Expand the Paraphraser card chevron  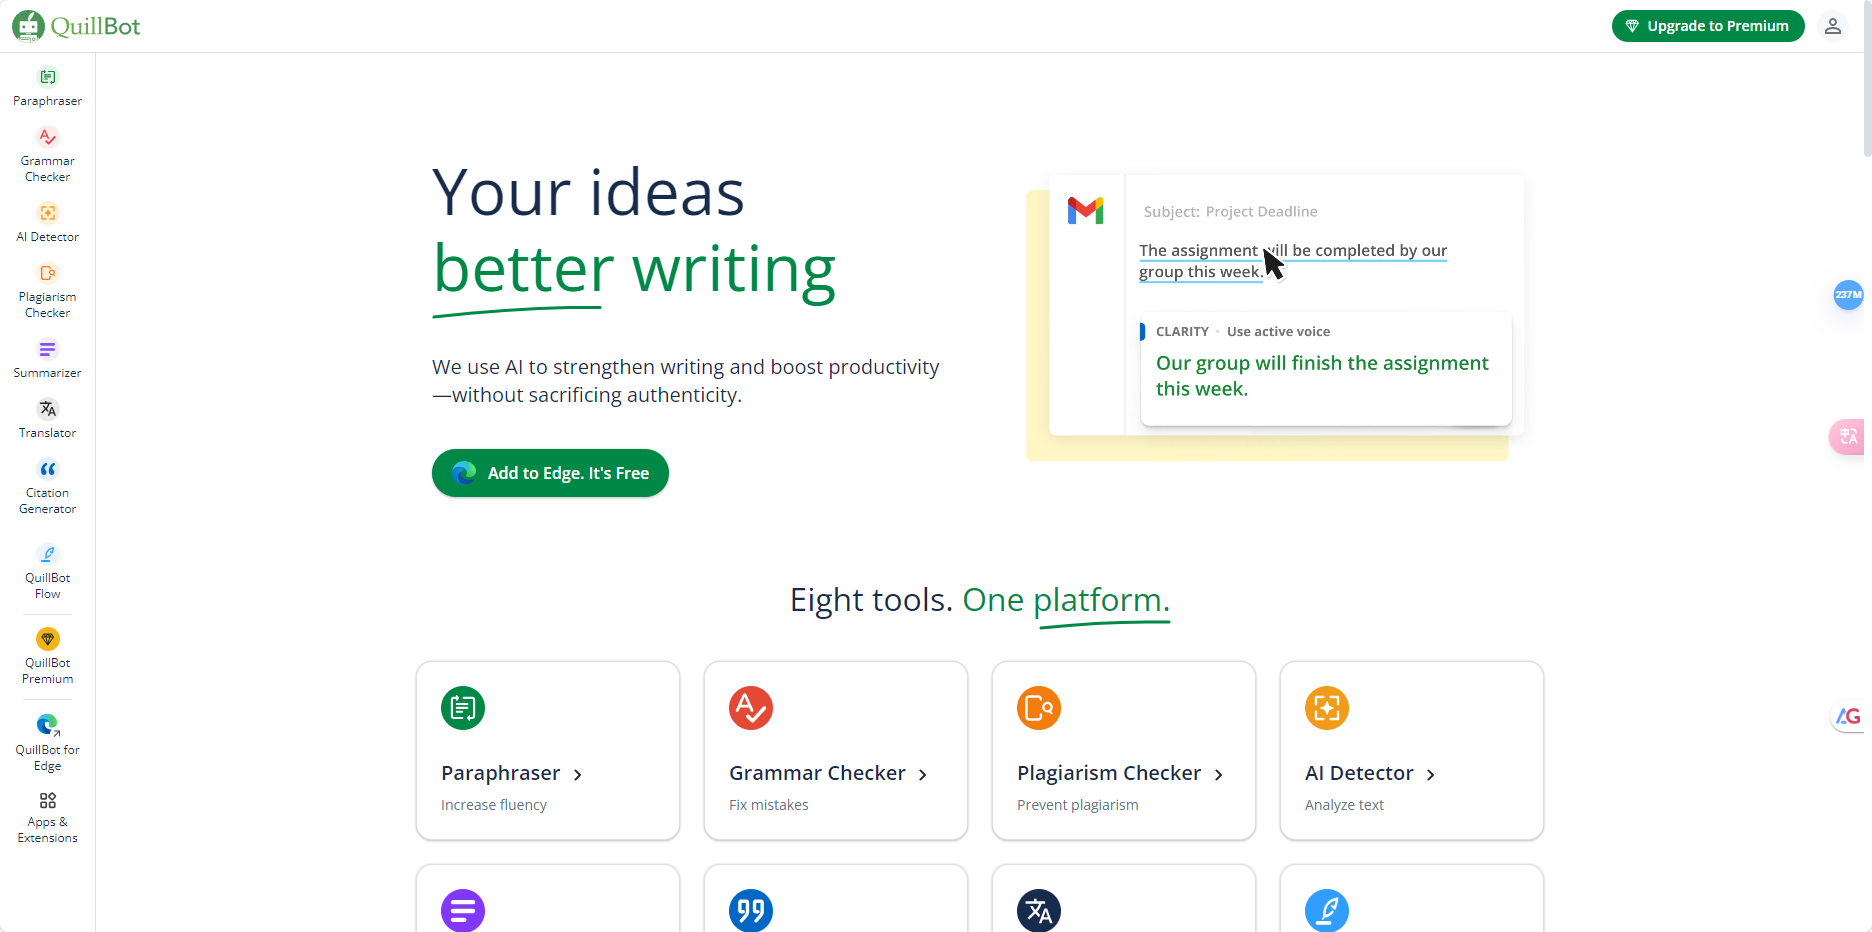click(578, 775)
